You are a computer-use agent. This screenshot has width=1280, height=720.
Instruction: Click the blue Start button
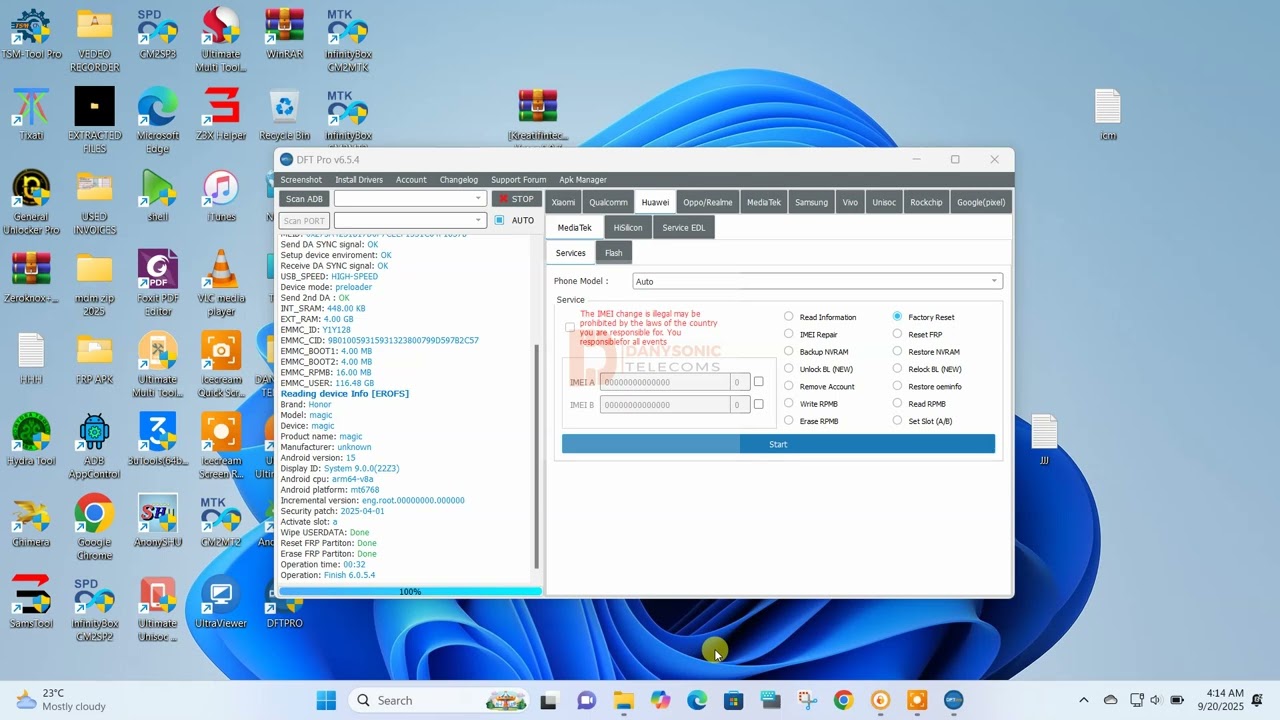[778, 444]
